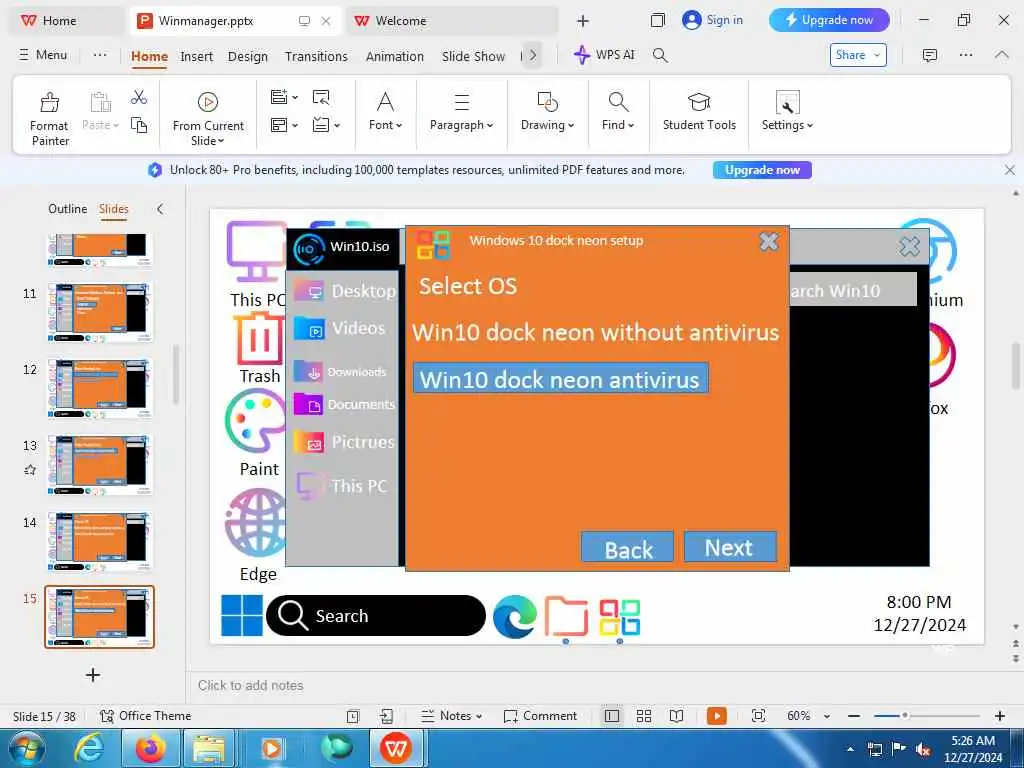The width and height of the screenshot is (1024, 768).
Task: Open the Comment pane from status bar
Action: (x=540, y=716)
